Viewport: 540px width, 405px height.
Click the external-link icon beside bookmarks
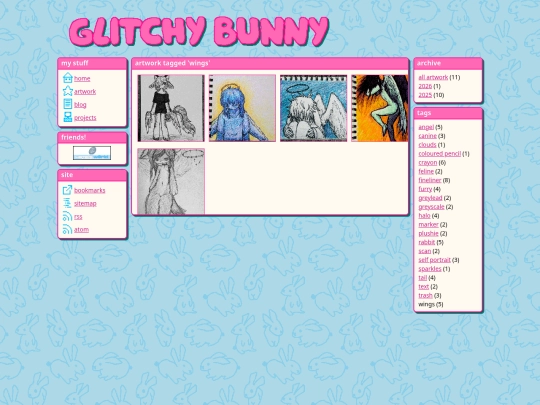tap(68, 190)
